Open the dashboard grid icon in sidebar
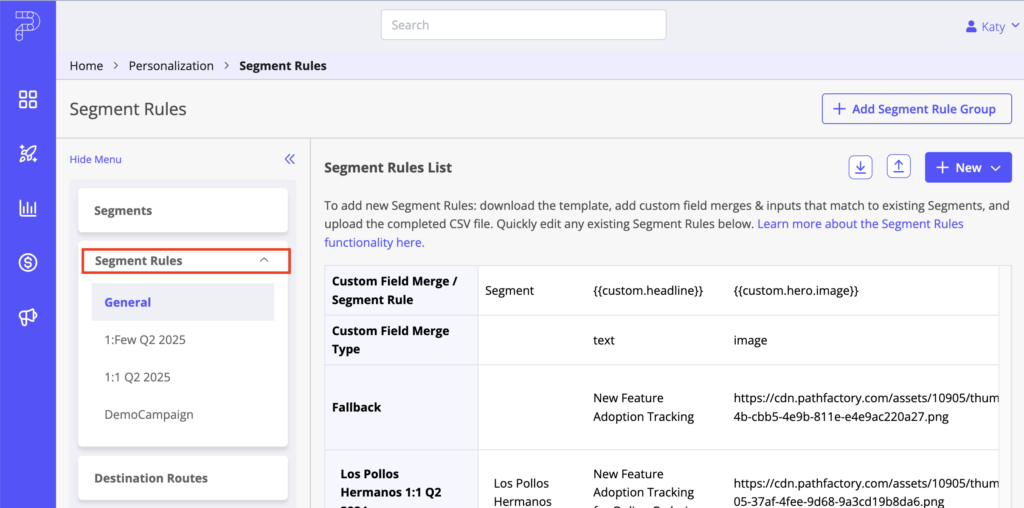The width and height of the screenshot is (1024, 508). coord(28,100)
